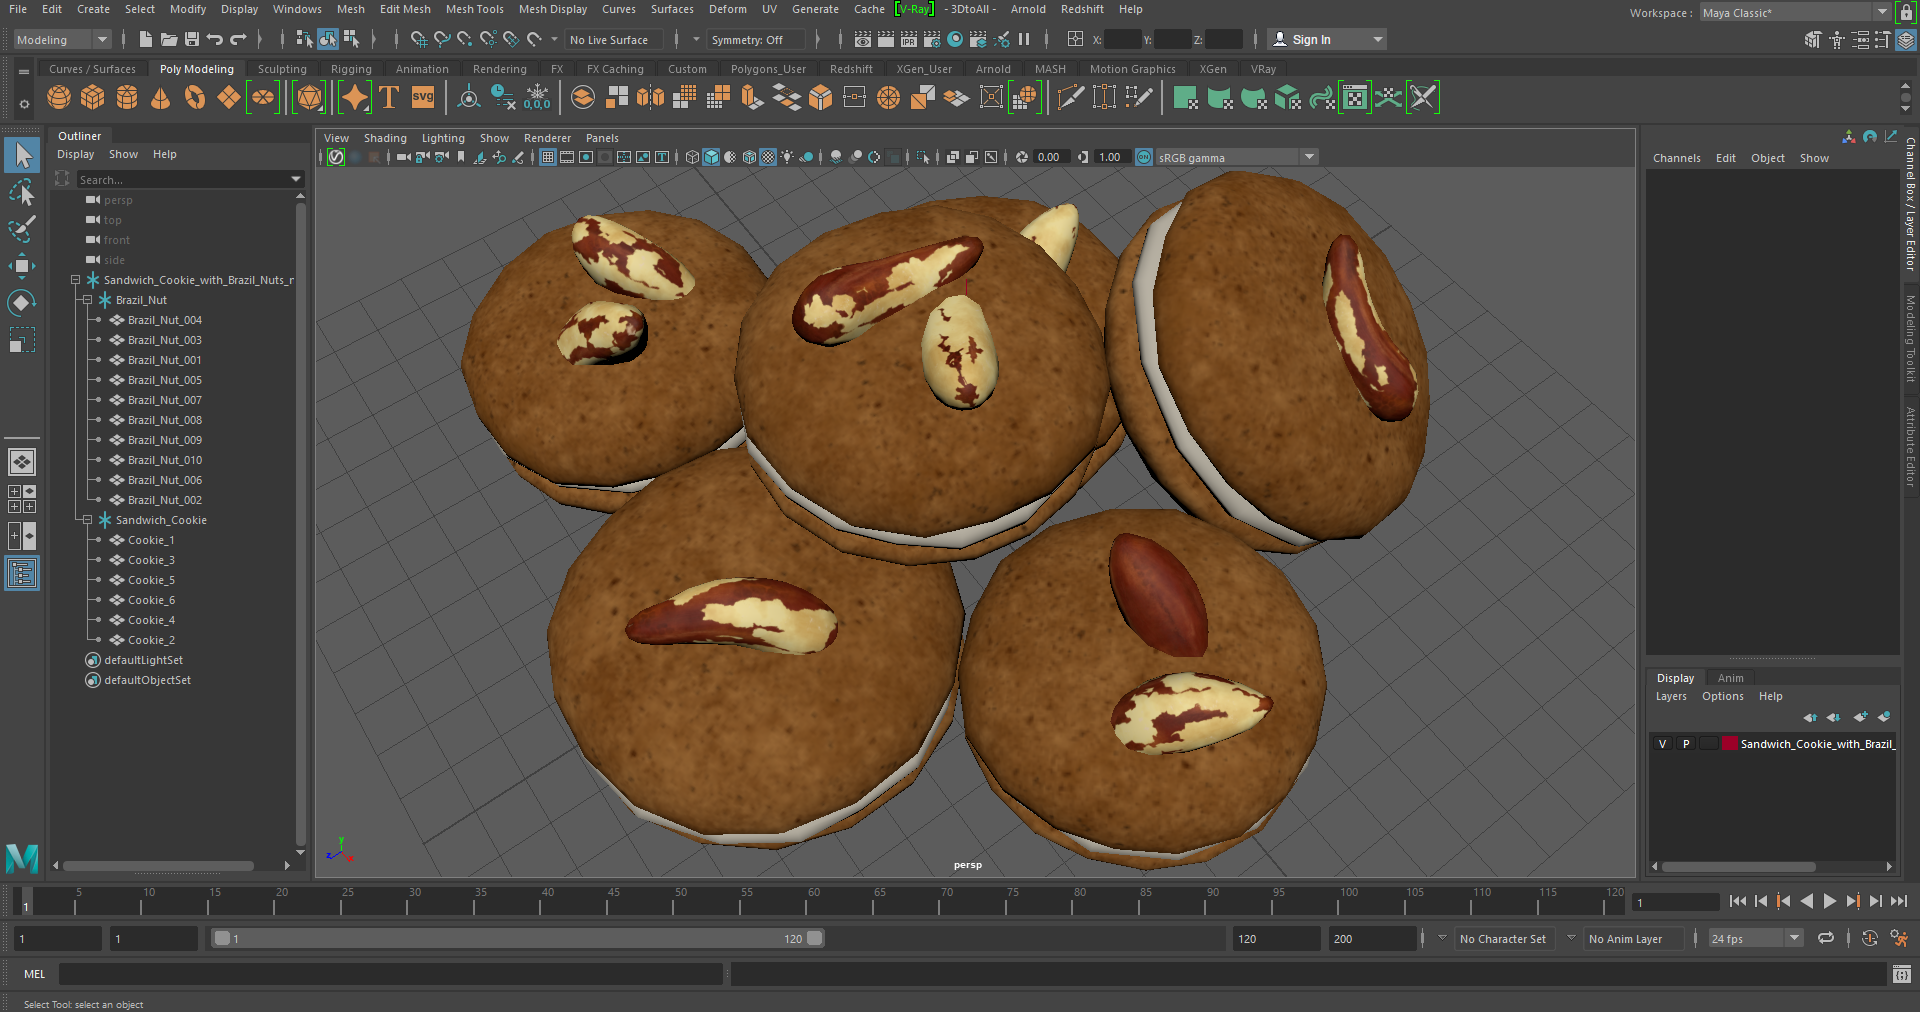Screen dimensions: 1920x1012
Task: Click the Symmetry: Off button
Action: (756, 39)
